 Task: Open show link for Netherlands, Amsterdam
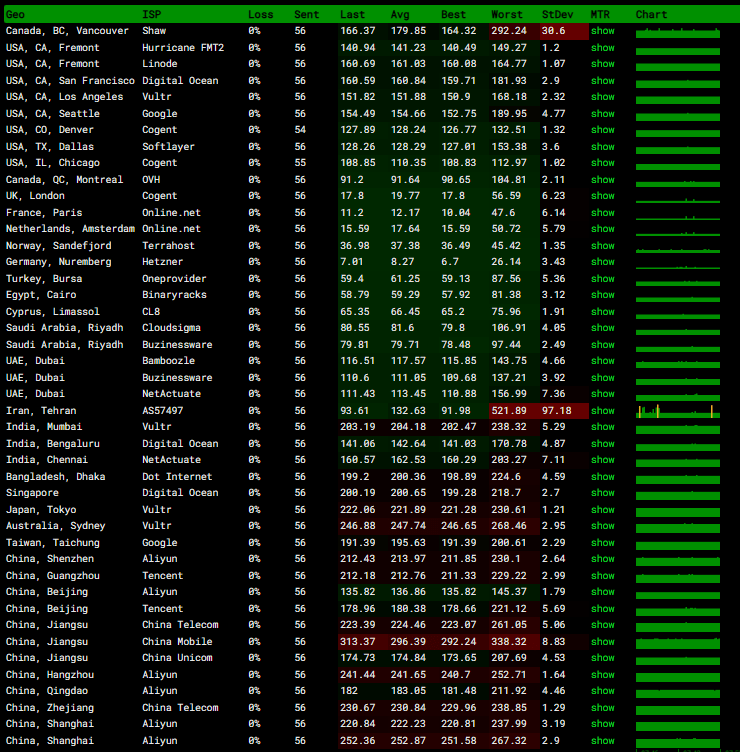[x=602, y=229]
